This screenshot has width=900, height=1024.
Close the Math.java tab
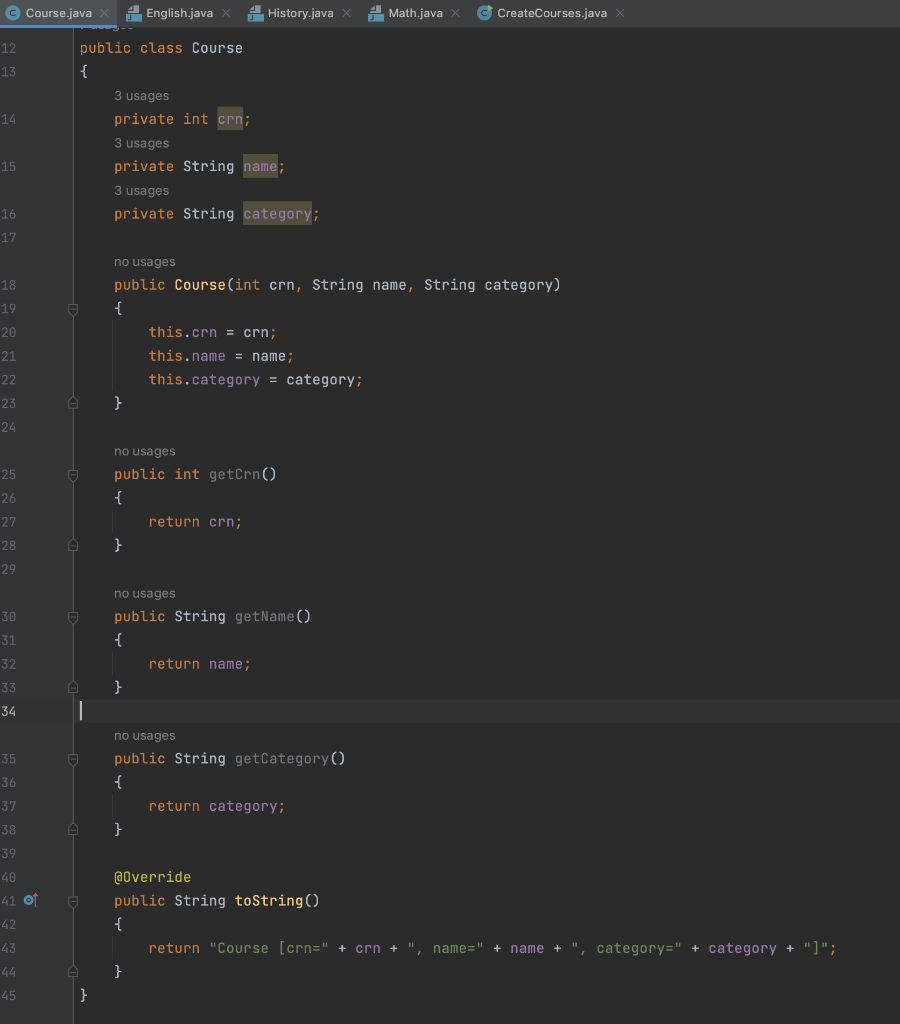click(x=455, y=13)
